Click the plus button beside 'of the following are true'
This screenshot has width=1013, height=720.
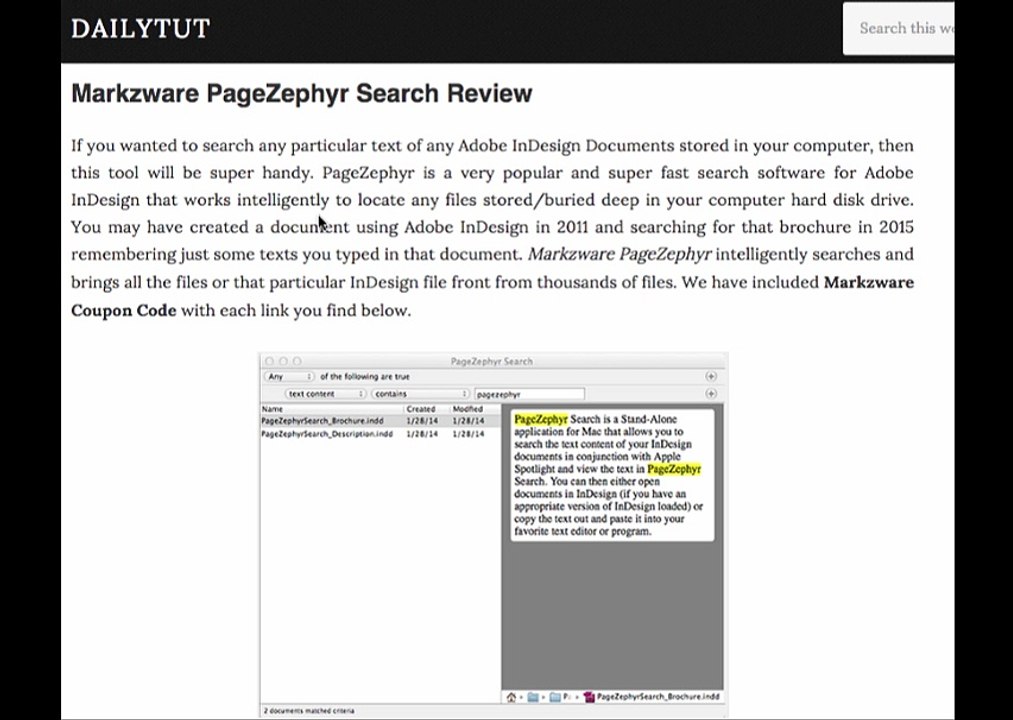pos(711,376)
